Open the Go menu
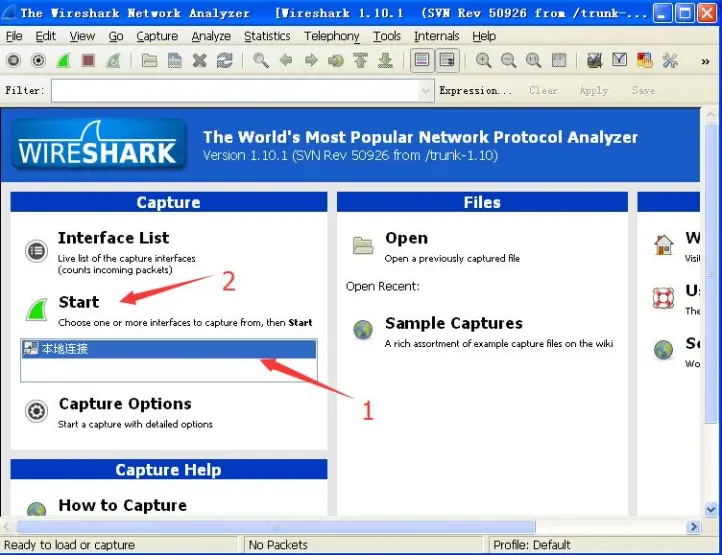 click(116, 36)
